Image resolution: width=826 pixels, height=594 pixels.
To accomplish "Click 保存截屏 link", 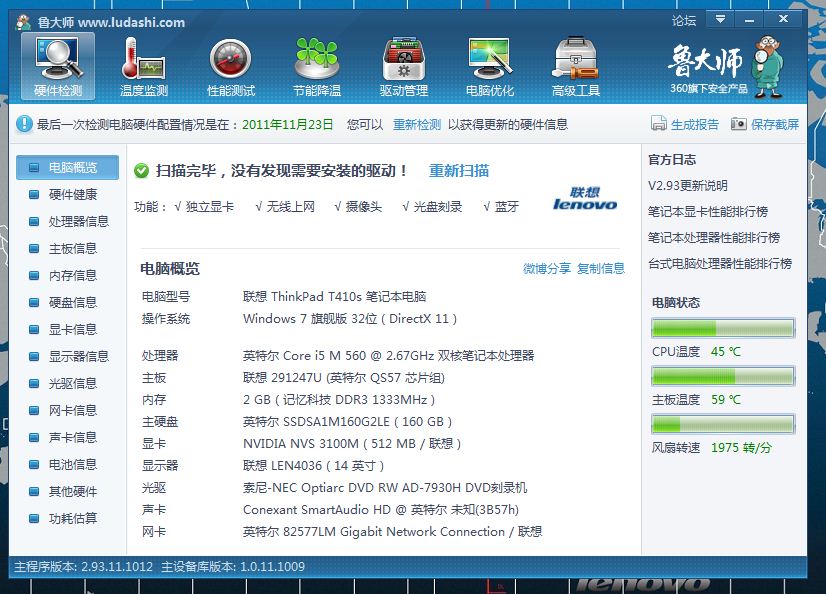I will click(775, 125).
